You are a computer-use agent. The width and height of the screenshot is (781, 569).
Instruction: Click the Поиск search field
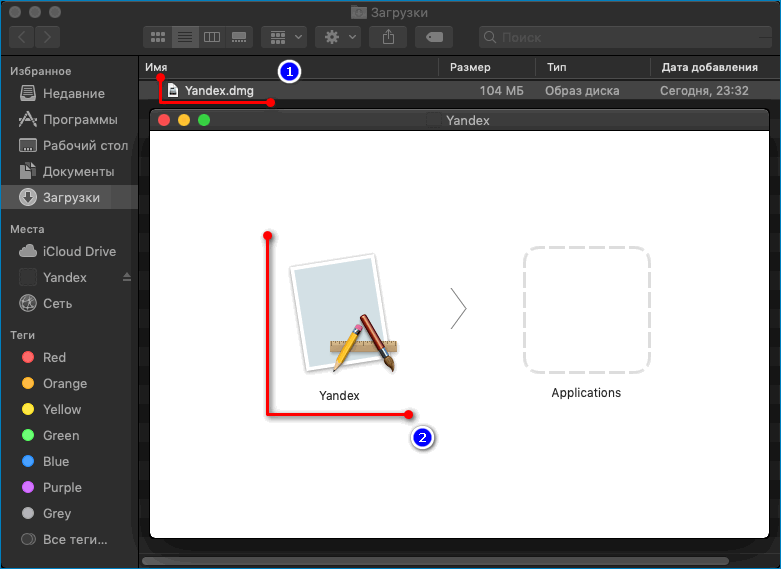click(625, 37)
